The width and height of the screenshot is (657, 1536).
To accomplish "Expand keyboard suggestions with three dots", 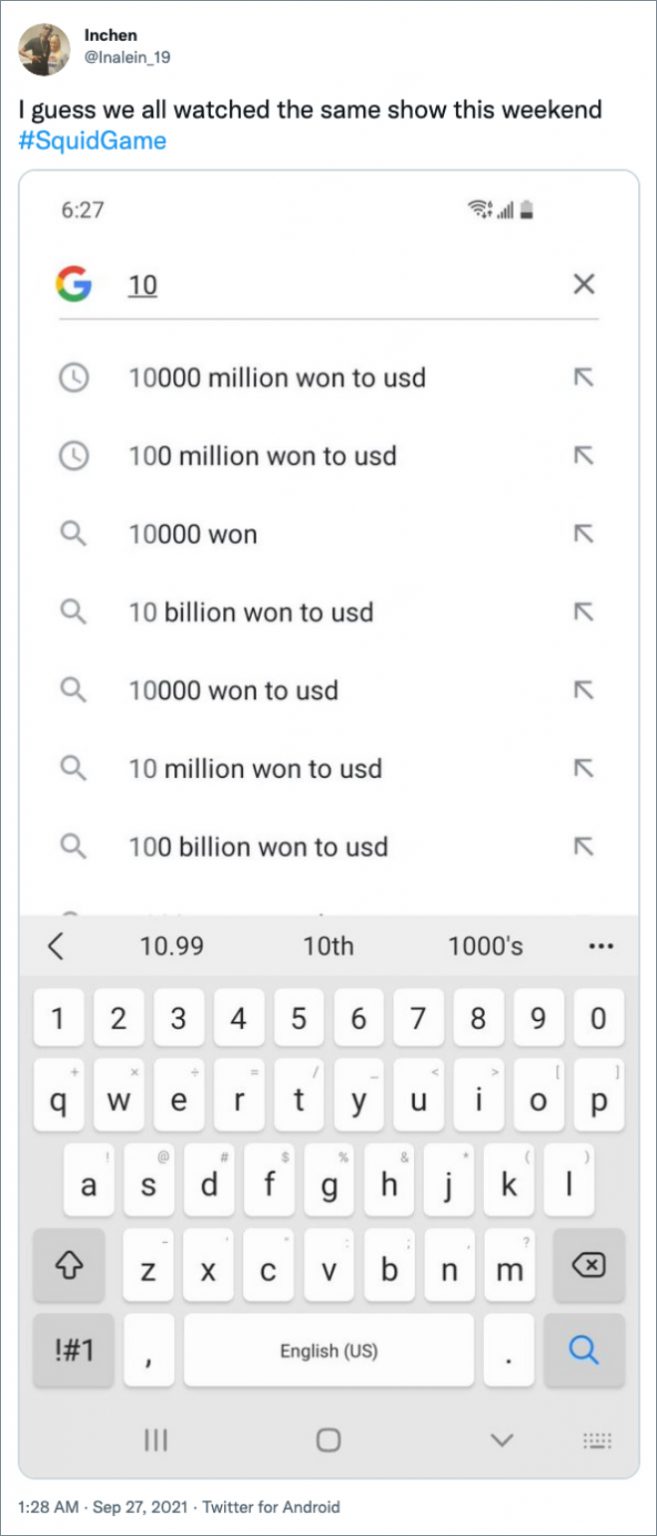I will click(600, 946).
